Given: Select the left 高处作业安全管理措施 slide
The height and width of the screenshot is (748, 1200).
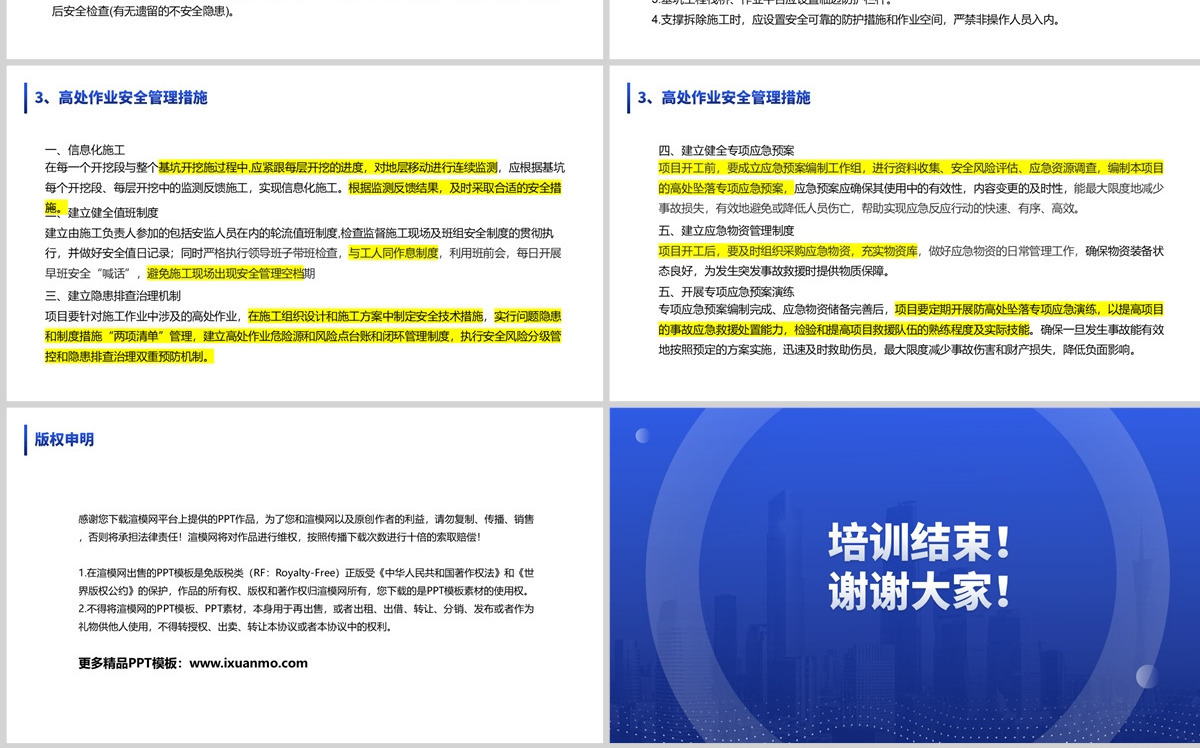Looking at the screenshot, I should [304, 233].
